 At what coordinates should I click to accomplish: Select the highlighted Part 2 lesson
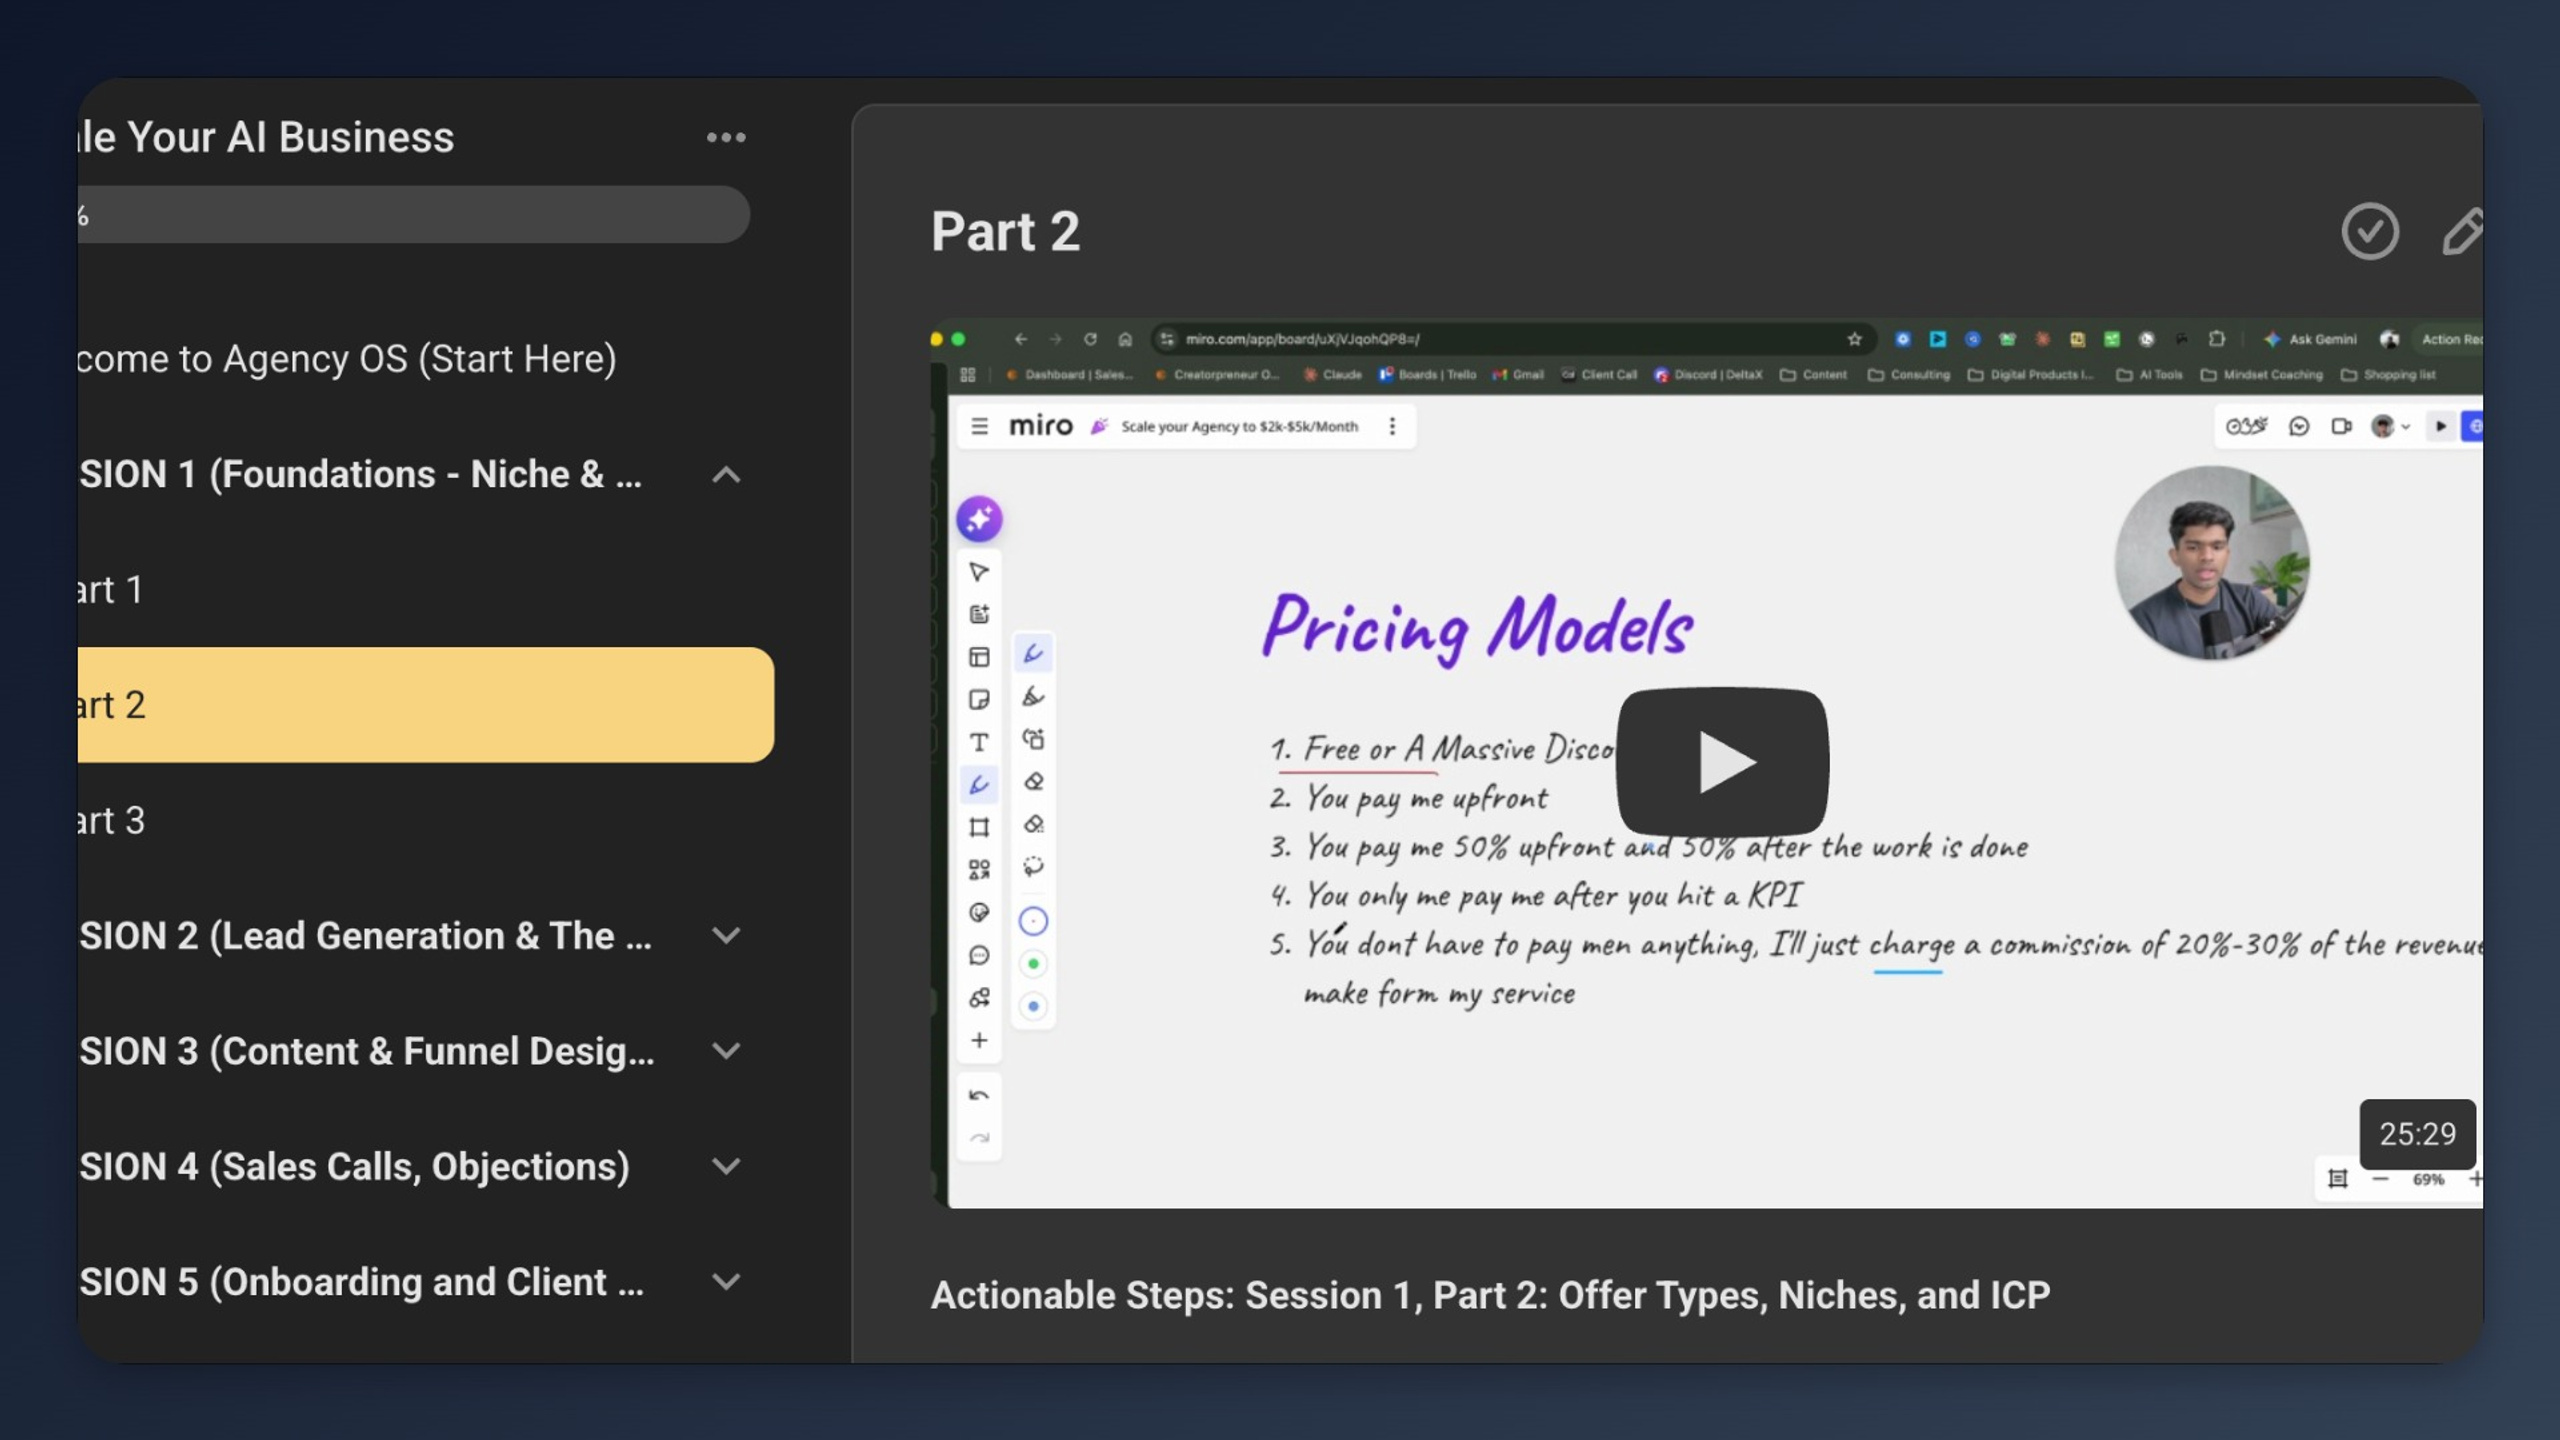pos(425,705)
